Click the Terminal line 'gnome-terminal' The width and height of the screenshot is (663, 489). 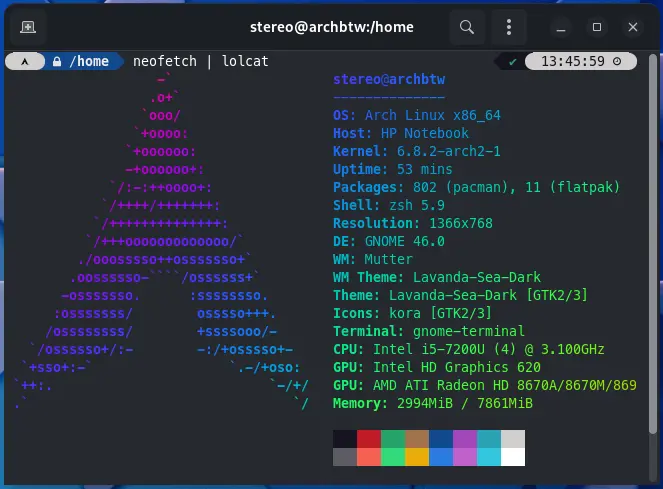[x=429, y=331]
